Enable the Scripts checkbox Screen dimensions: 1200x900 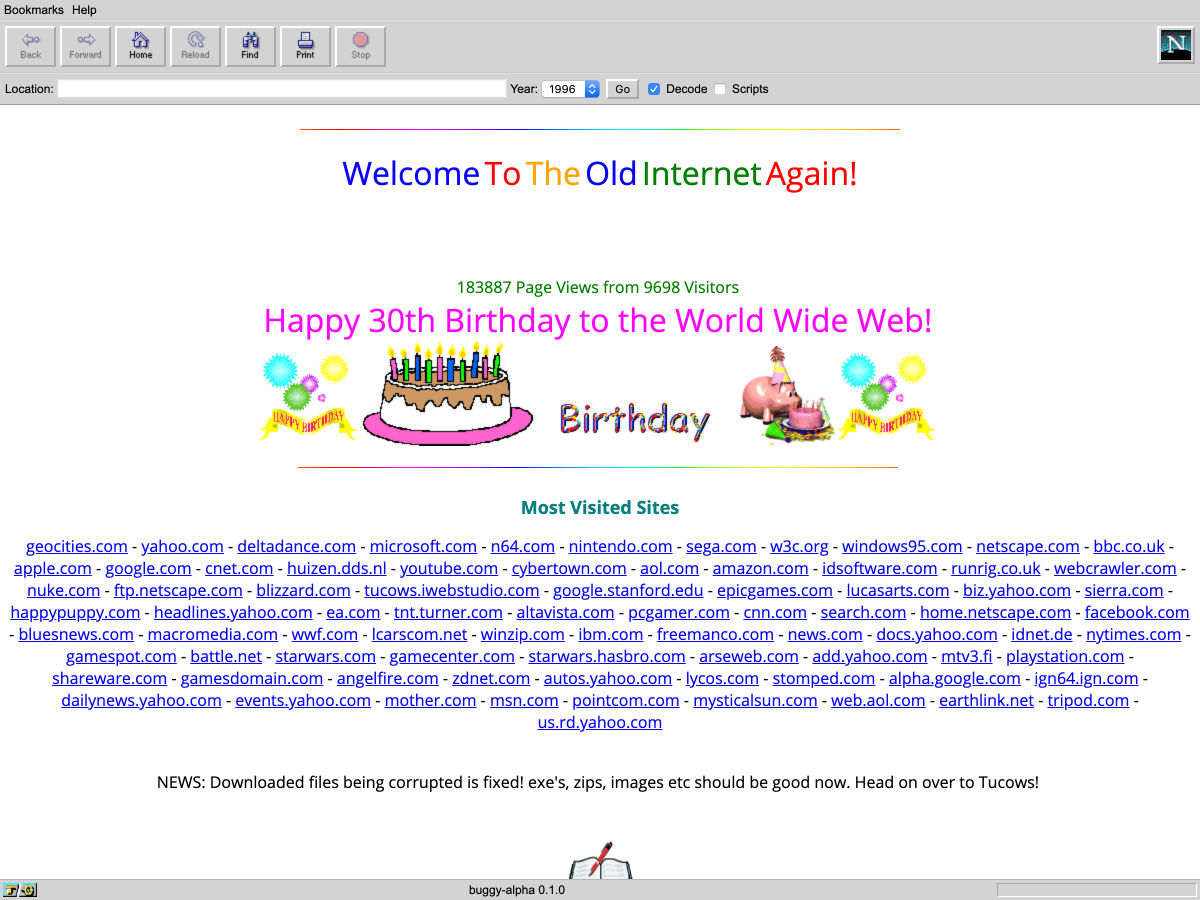[720, 89]
